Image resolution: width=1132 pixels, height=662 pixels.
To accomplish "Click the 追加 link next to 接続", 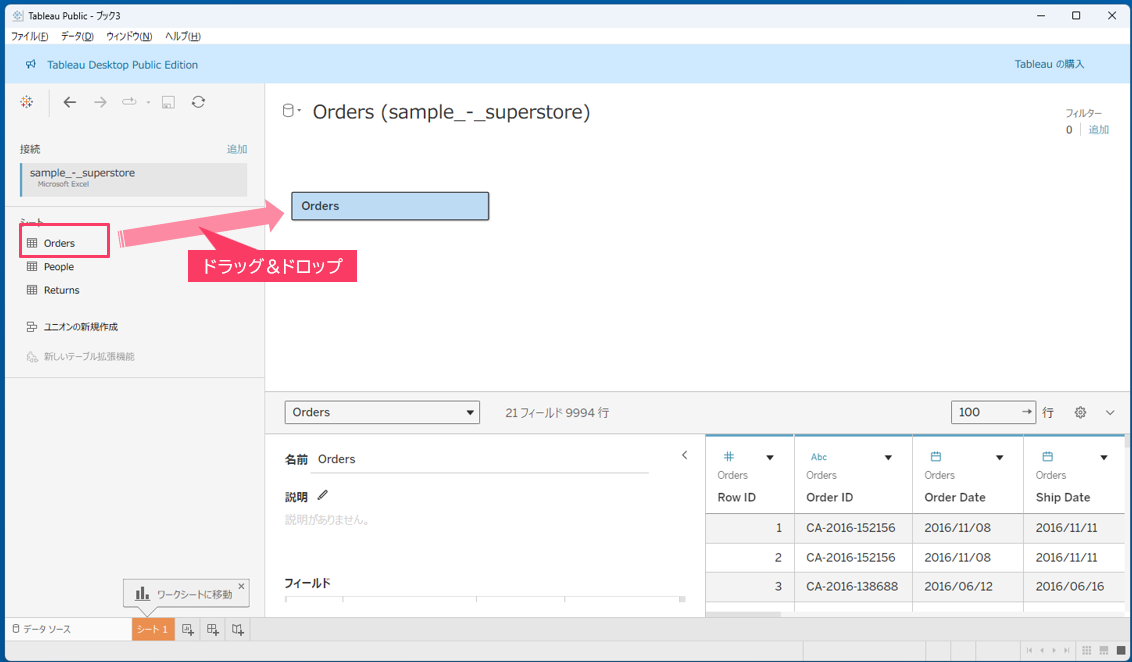I will 236,149.
